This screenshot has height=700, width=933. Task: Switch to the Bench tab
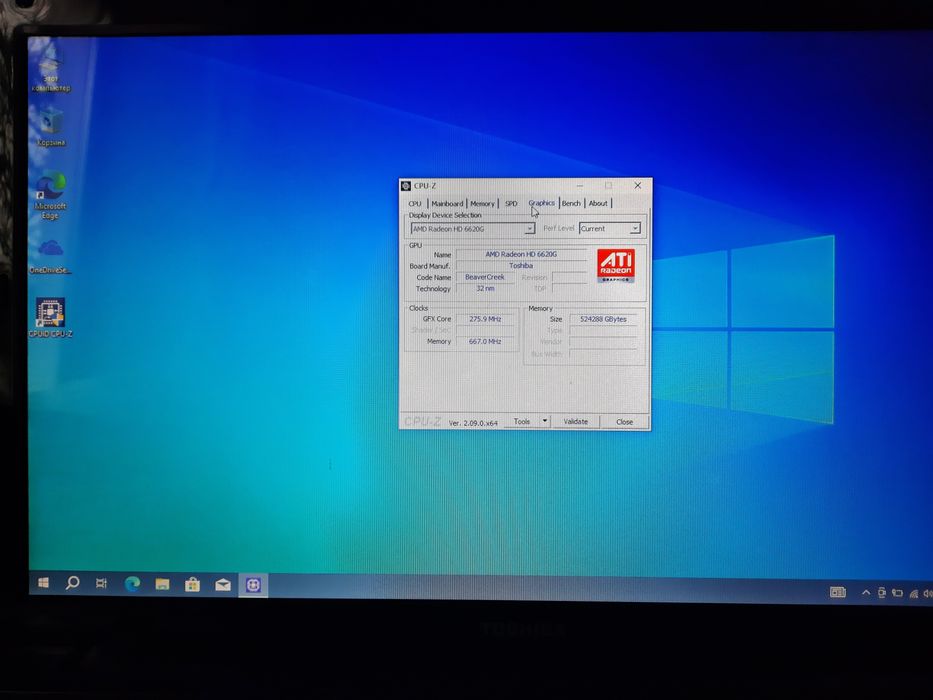pyautogui.click(x=571, y=204)
